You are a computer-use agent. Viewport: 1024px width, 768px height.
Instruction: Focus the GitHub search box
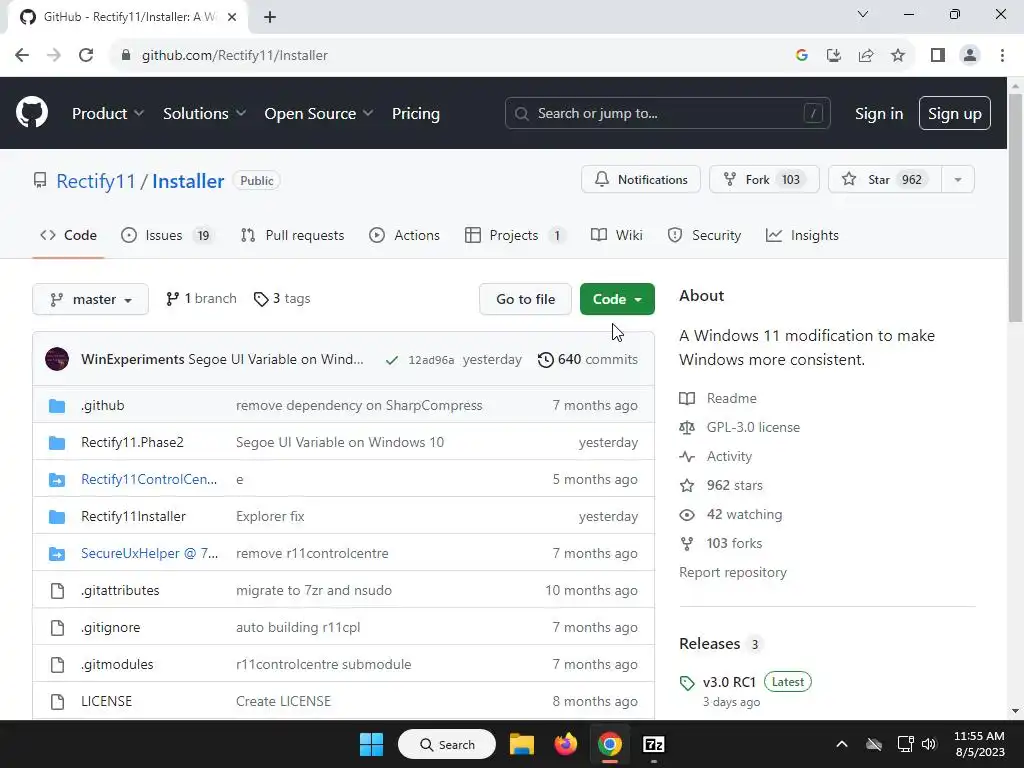click(x=667, y=114)
